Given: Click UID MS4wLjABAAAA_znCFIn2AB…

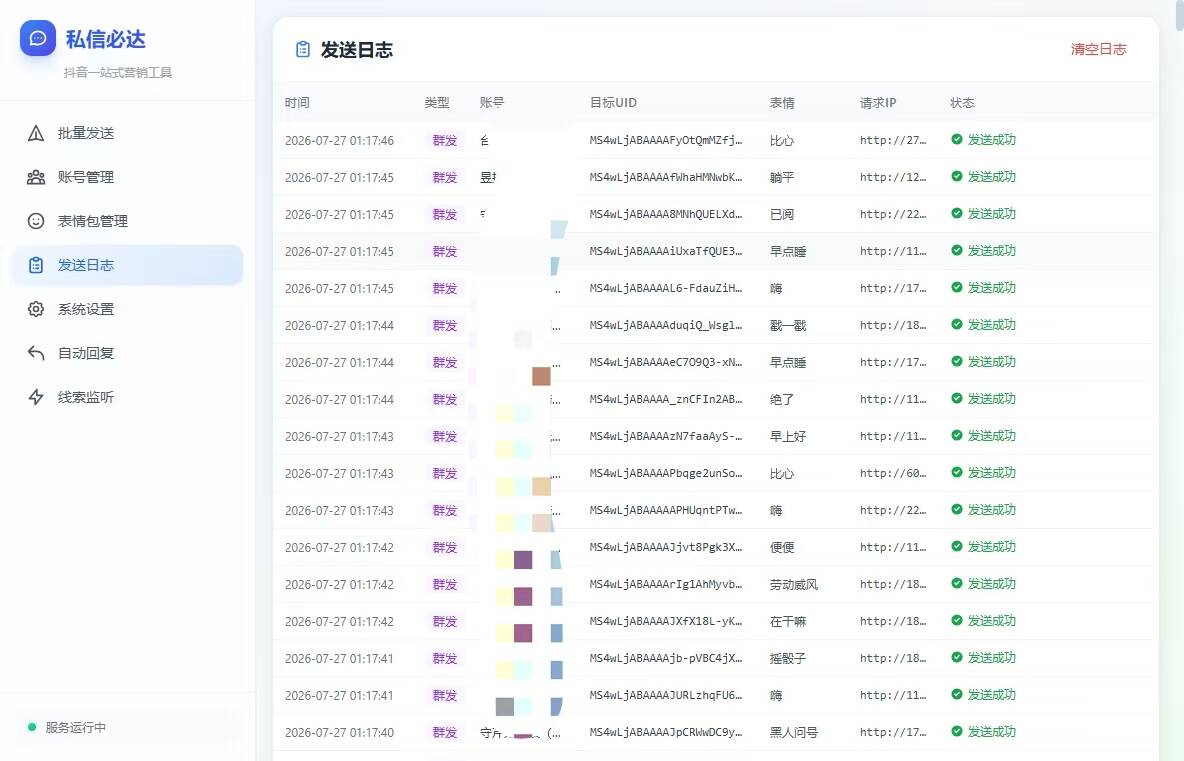Looking at the screenshot, I should point(666,399).
